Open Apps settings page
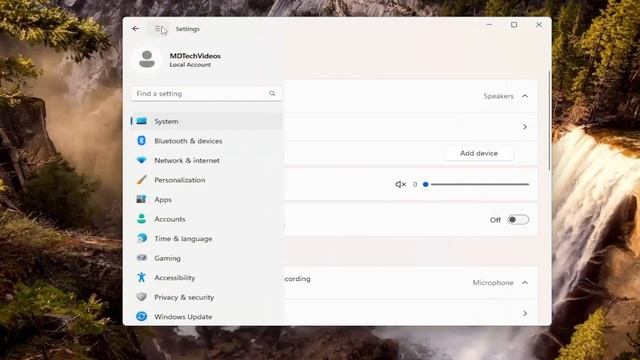Image resolution: width=640 pixels, height=360 pixels. pos(207,200)
